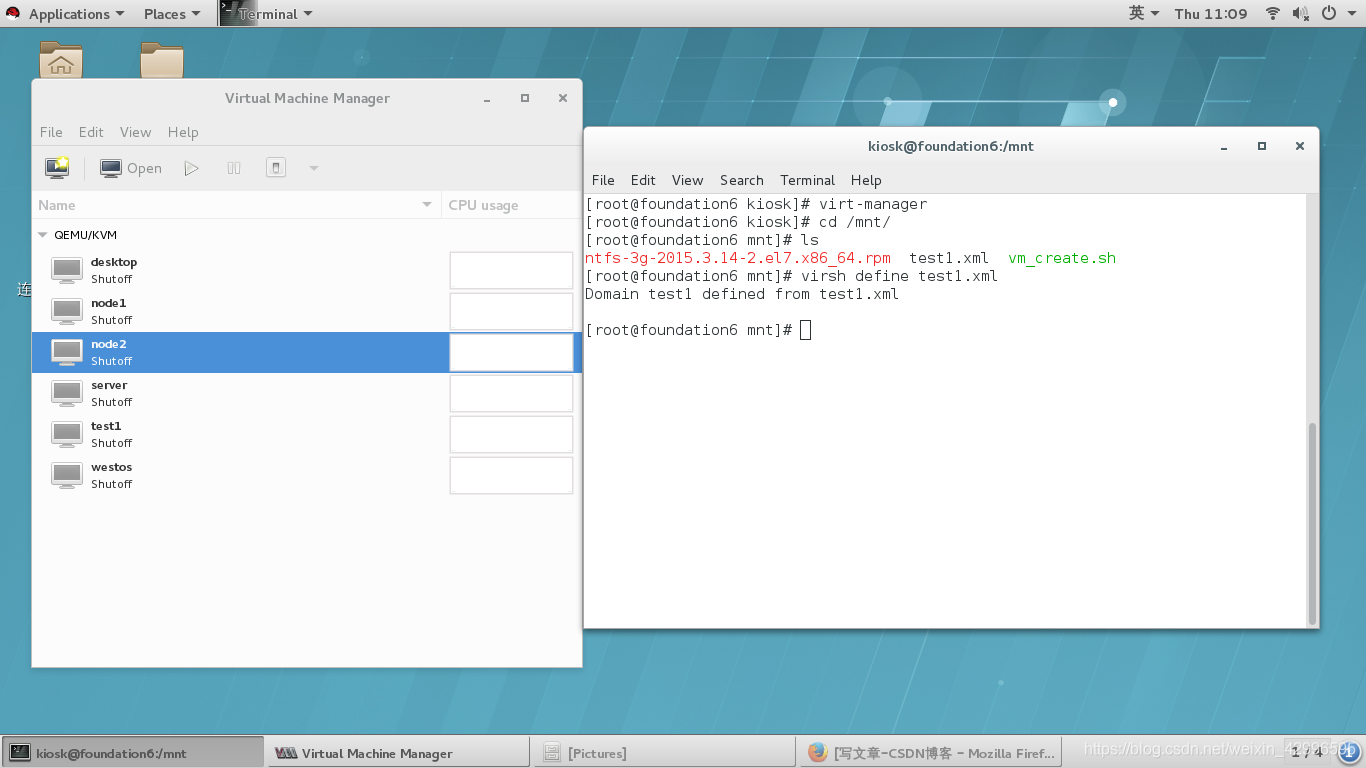This screenshot has width=1366, height=768.
Task: Open the Terminal window Edit menu
Action: click(643, 180)
